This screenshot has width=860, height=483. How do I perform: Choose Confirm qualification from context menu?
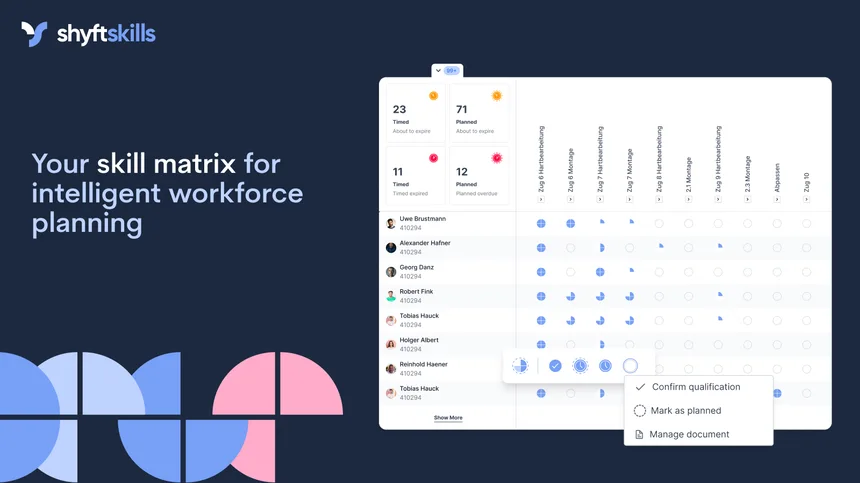(695, 387)
